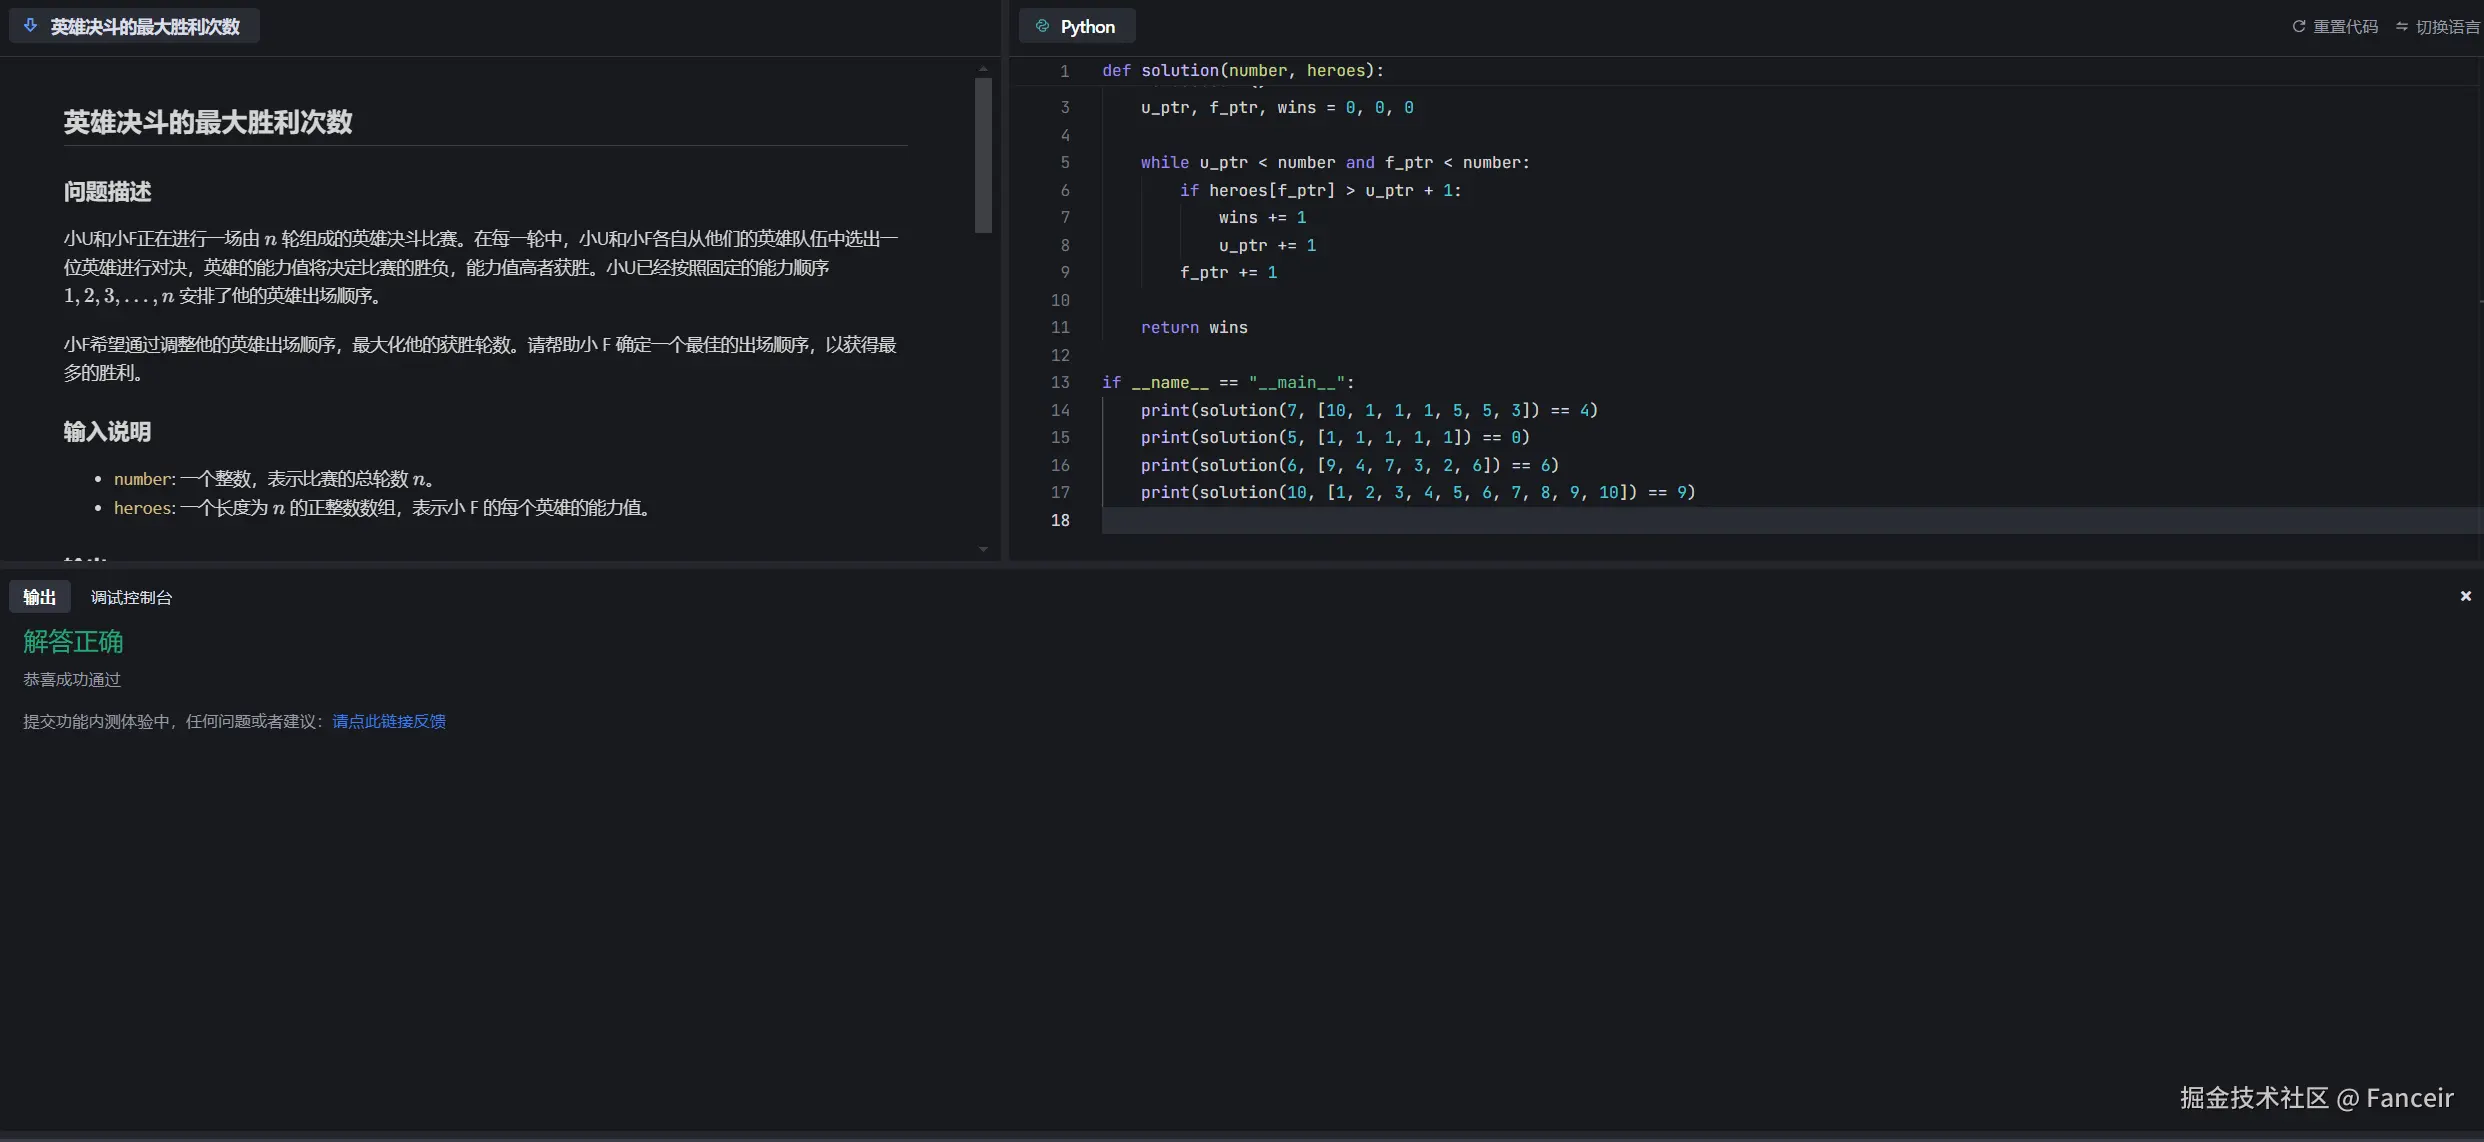
Task: Click the sticky def solution header line
Action: (1243, 70)
